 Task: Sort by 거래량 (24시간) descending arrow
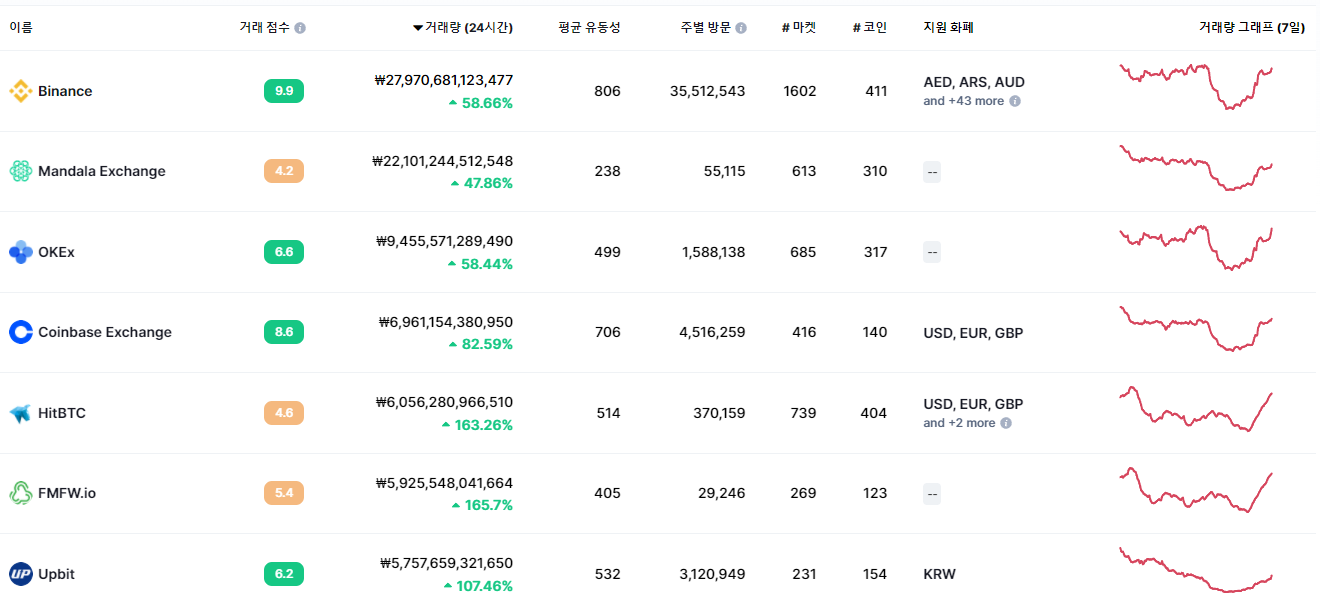point(418,28)
